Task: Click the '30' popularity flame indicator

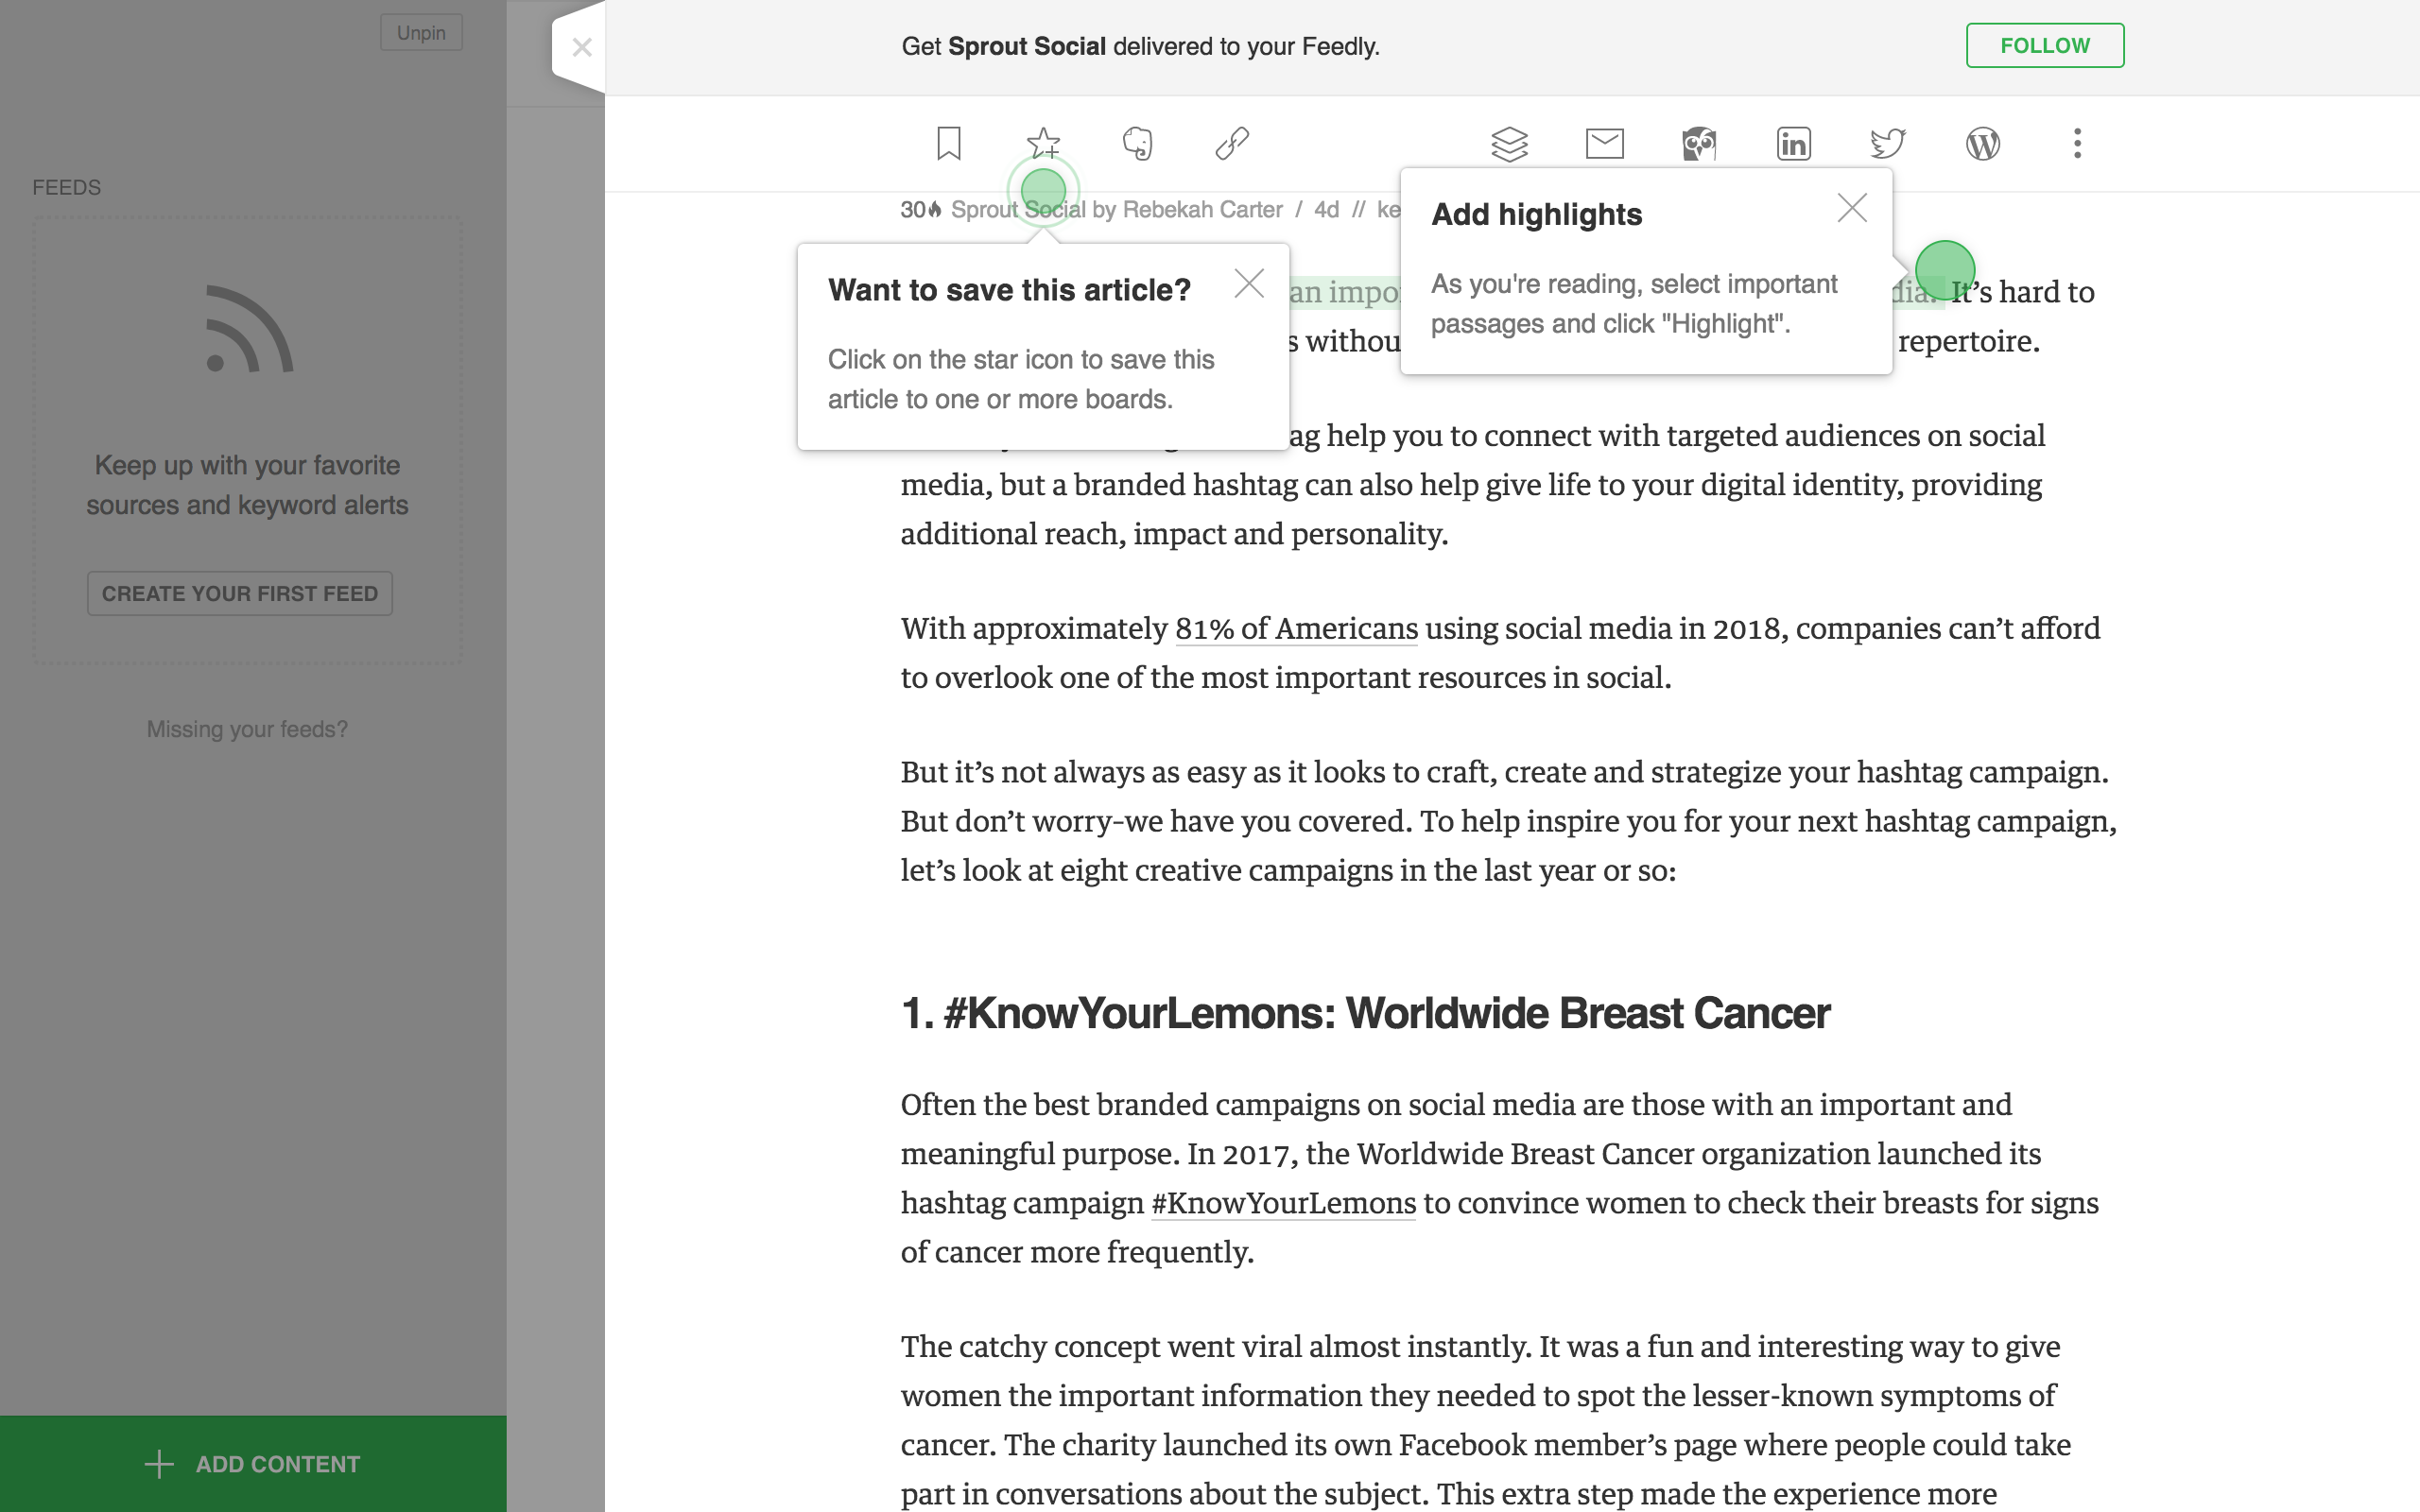Action: click(x=920, y=209)
